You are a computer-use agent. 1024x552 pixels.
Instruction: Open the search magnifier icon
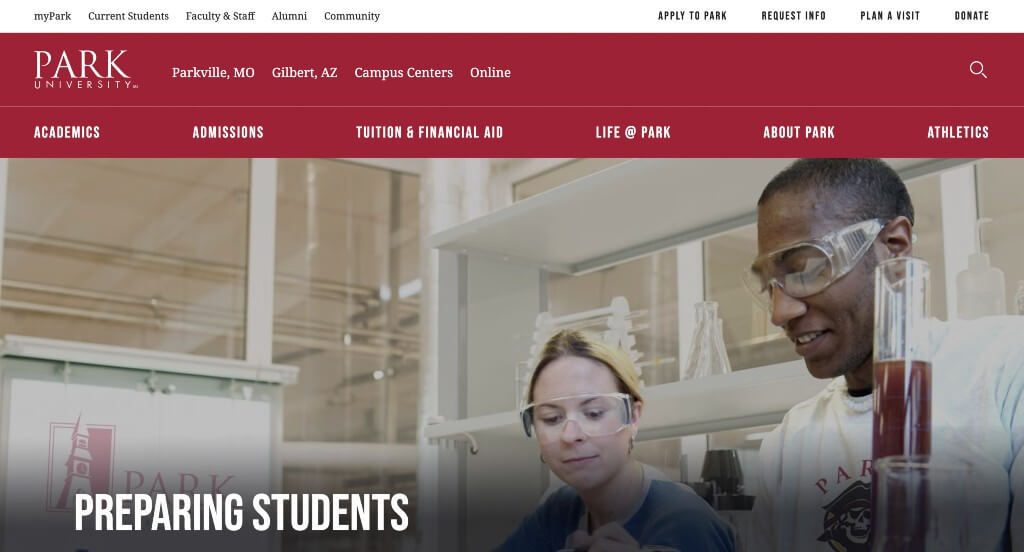[978, 70]
